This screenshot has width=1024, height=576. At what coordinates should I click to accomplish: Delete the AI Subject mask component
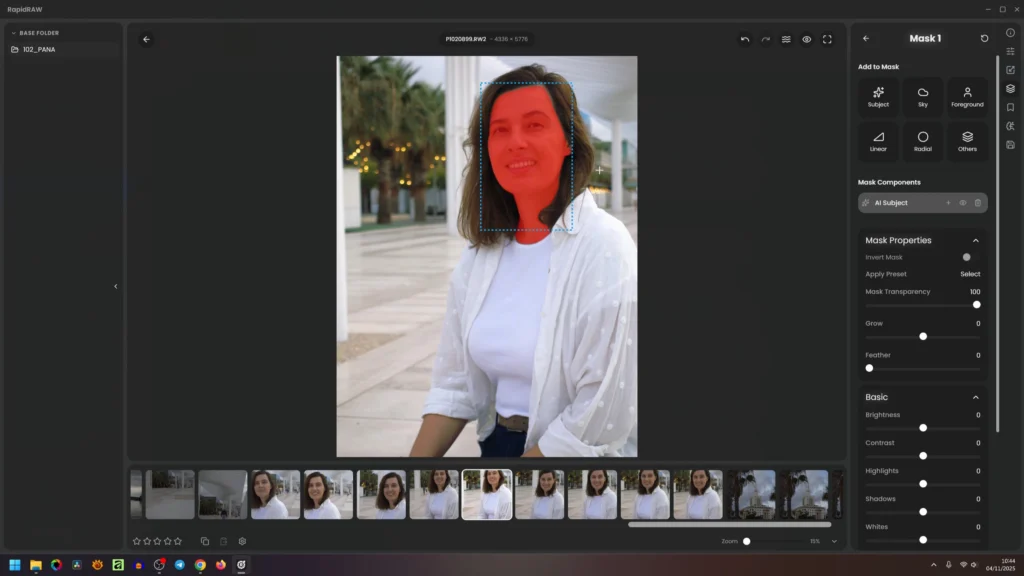click(x=977, y=203)
